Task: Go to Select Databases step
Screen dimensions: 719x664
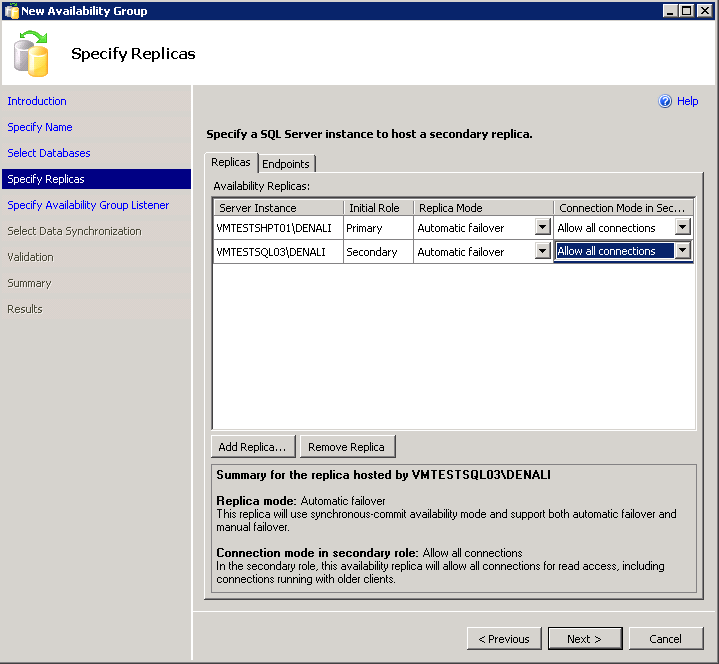Action: click(x=49, y=153)
